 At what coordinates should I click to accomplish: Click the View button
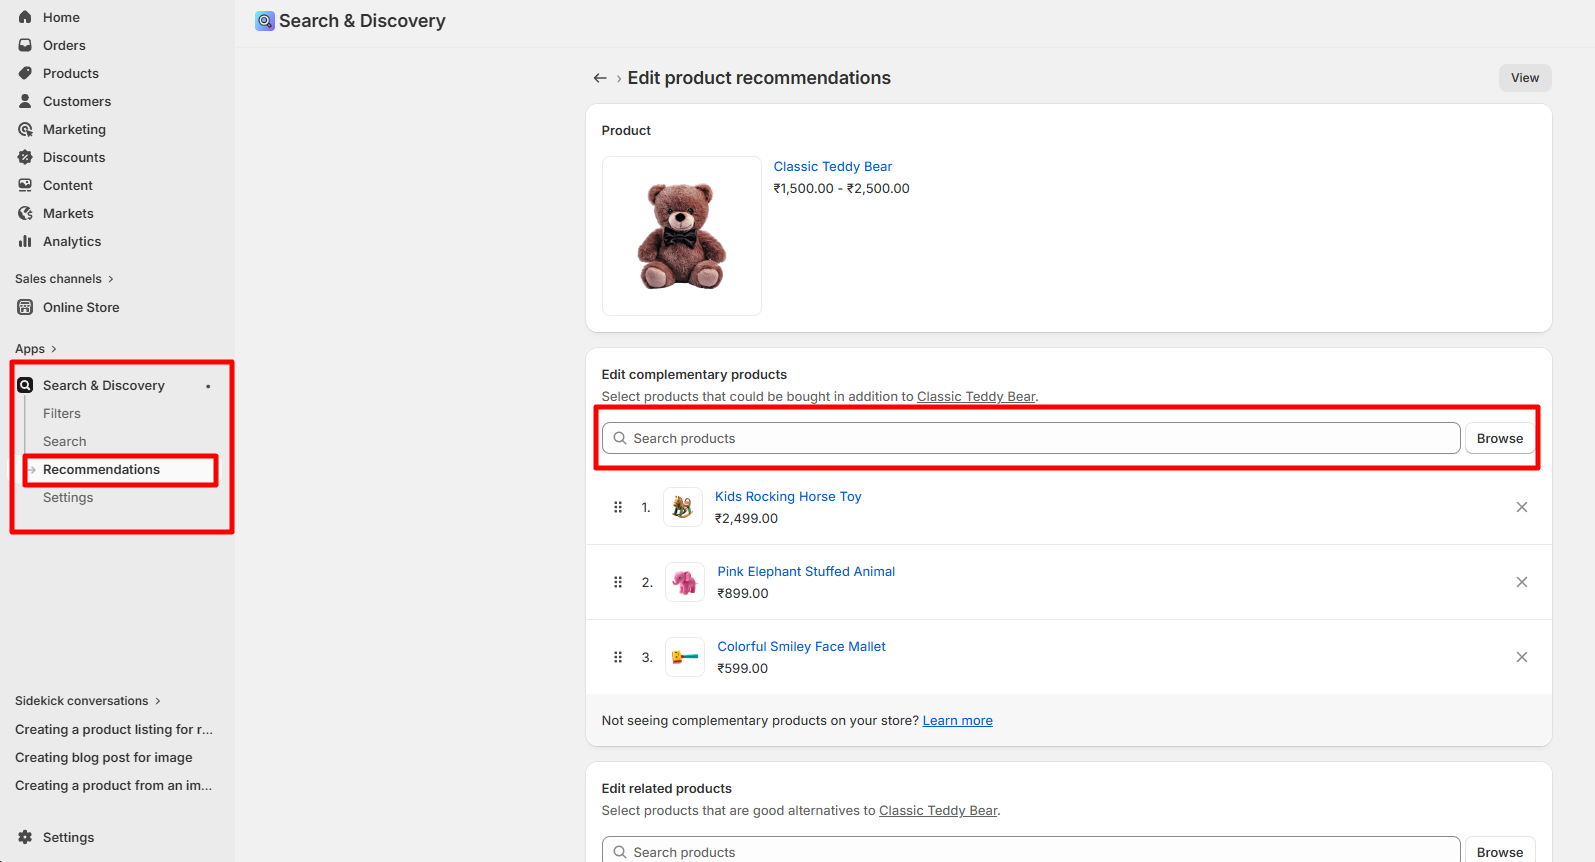click(1525, 78)
